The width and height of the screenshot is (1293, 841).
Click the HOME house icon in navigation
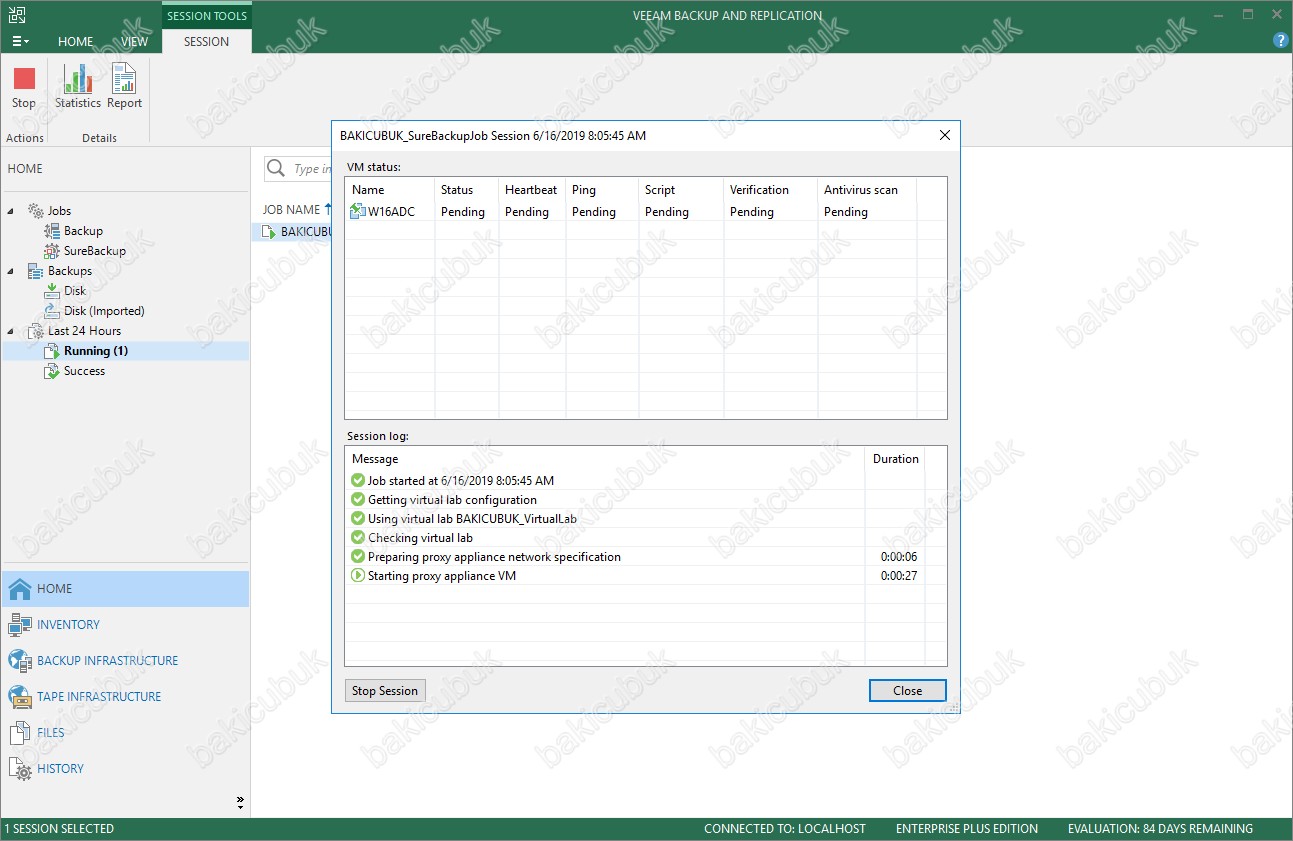pos(20,589)
